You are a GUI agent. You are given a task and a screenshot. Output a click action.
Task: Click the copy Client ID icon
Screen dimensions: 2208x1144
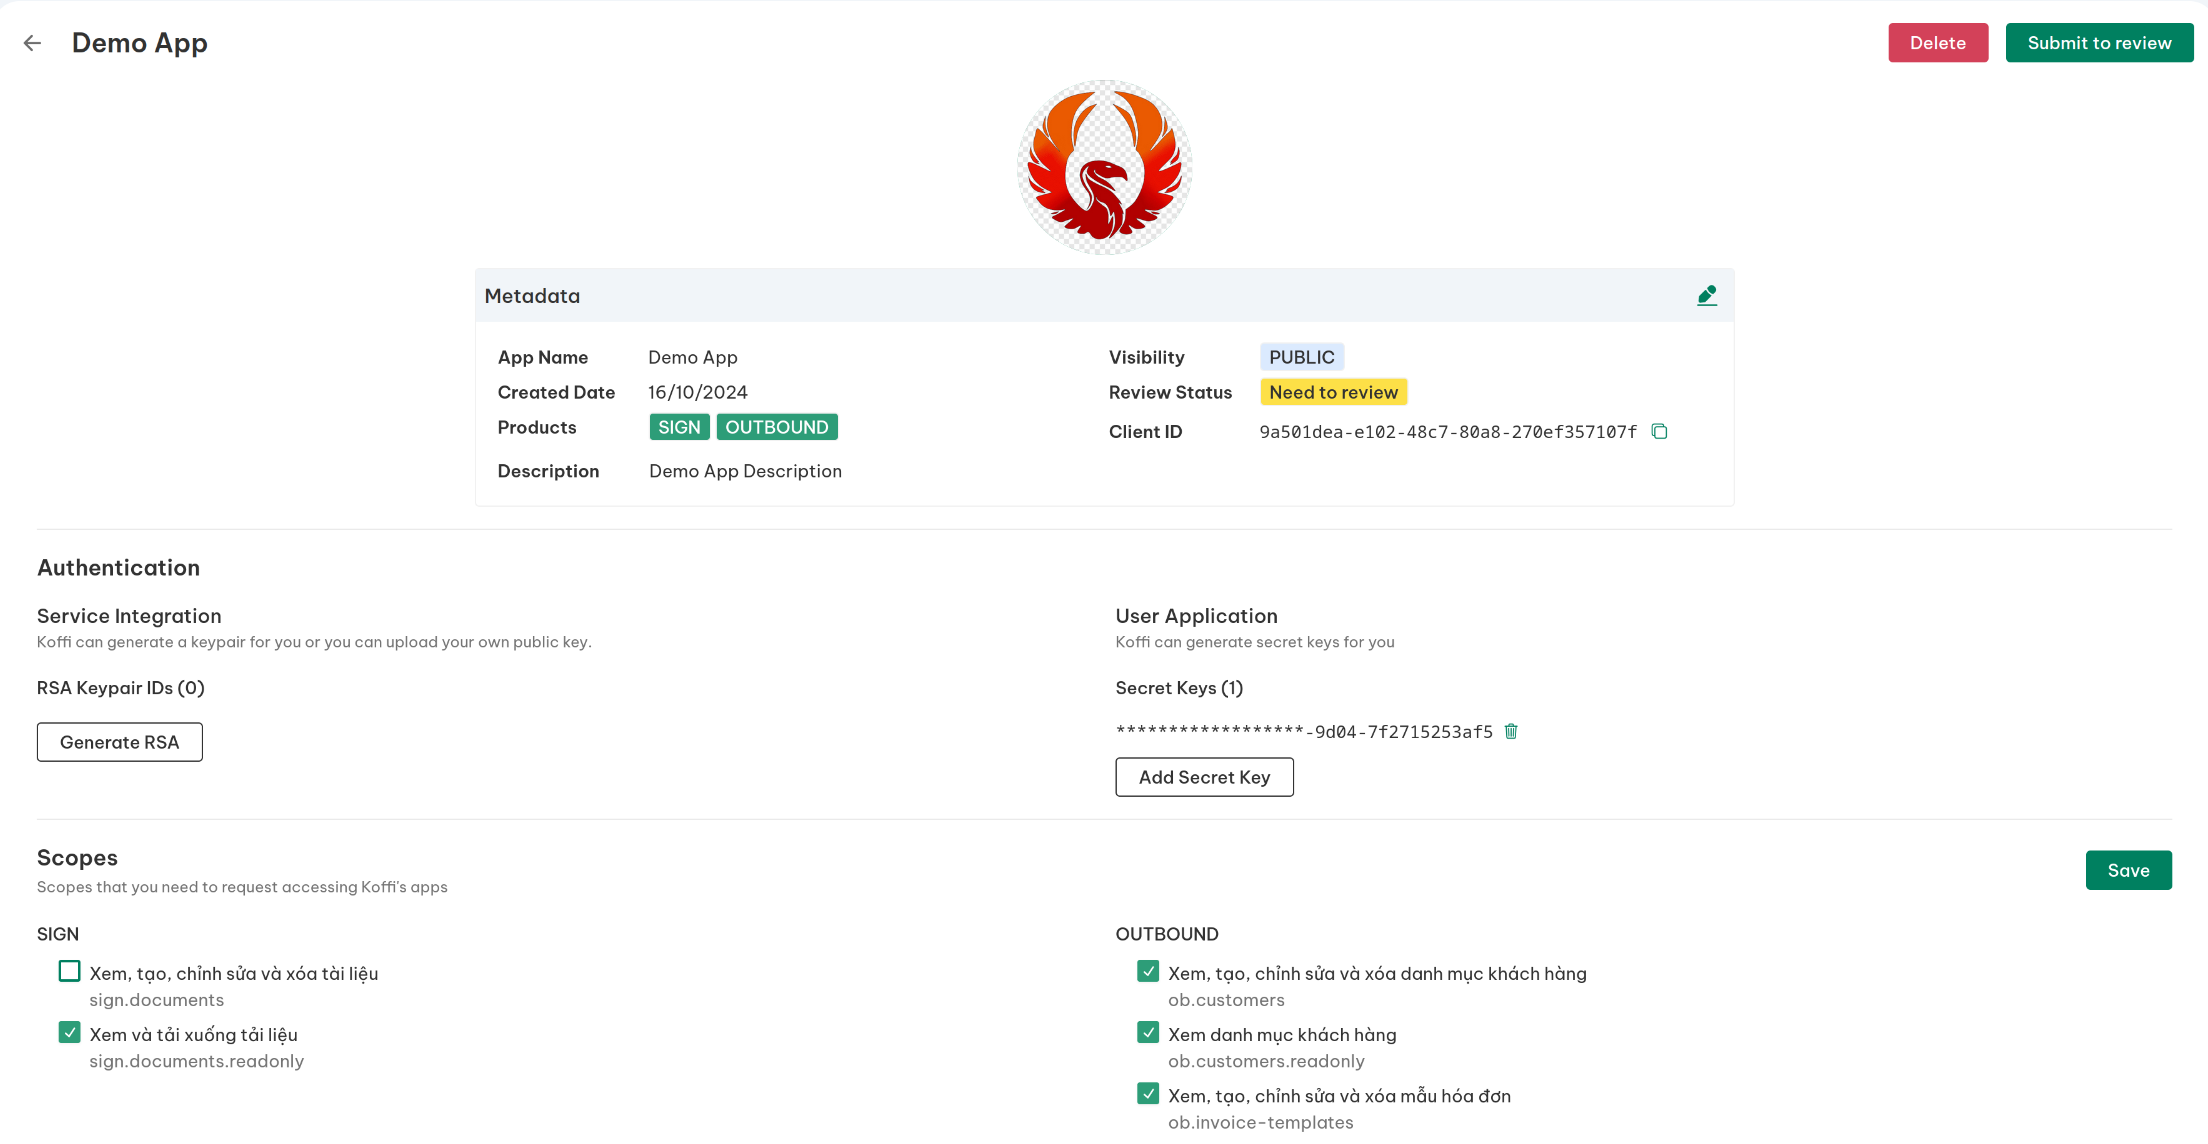coord(1660,430)
